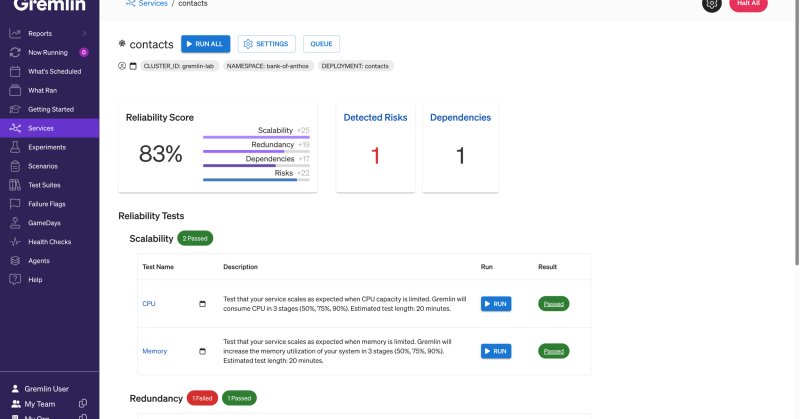The width and height of the screenshot is (800, 419).
Task: Click the Dependencies score progress bar
Action: tap(256, 166)
